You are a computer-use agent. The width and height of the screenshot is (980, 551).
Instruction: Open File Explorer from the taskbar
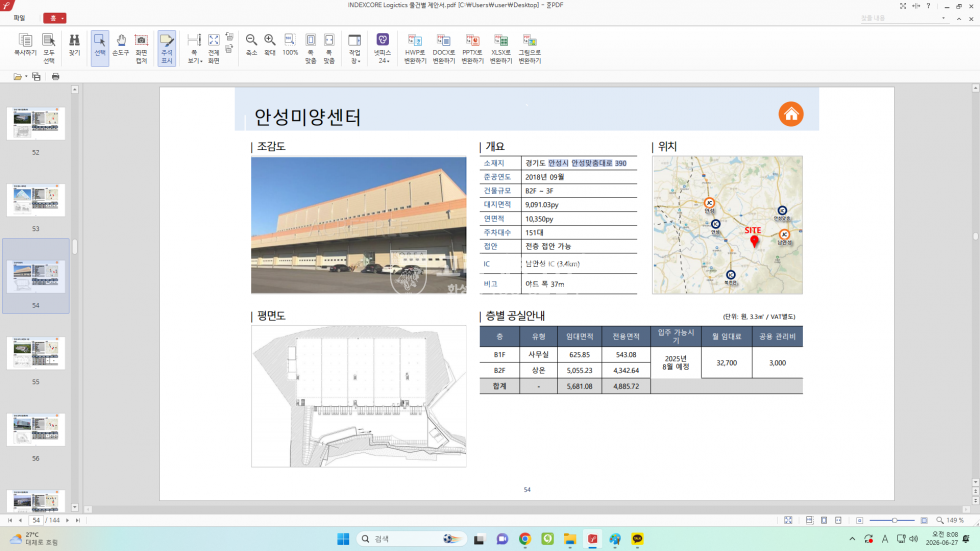pyautogui.click(x=569, y=539)
